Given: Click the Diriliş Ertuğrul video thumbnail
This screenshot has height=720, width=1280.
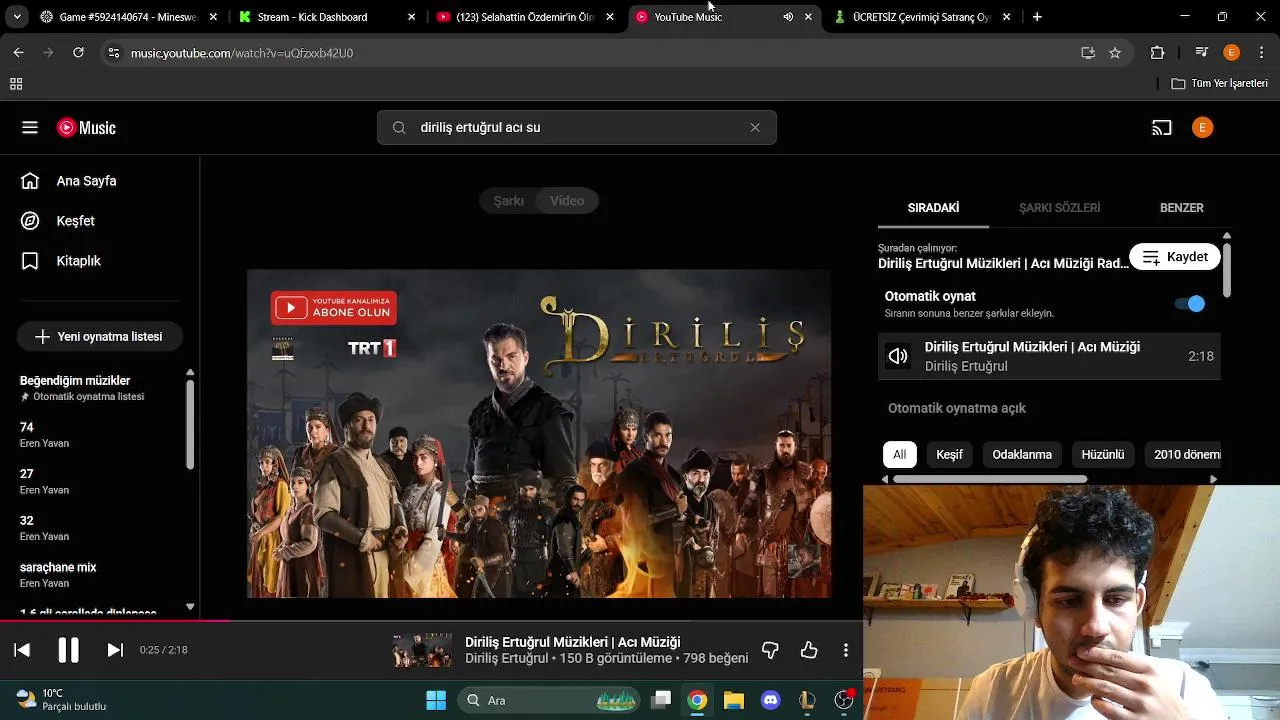Looking at the screenshot, I should pos(539,434).
